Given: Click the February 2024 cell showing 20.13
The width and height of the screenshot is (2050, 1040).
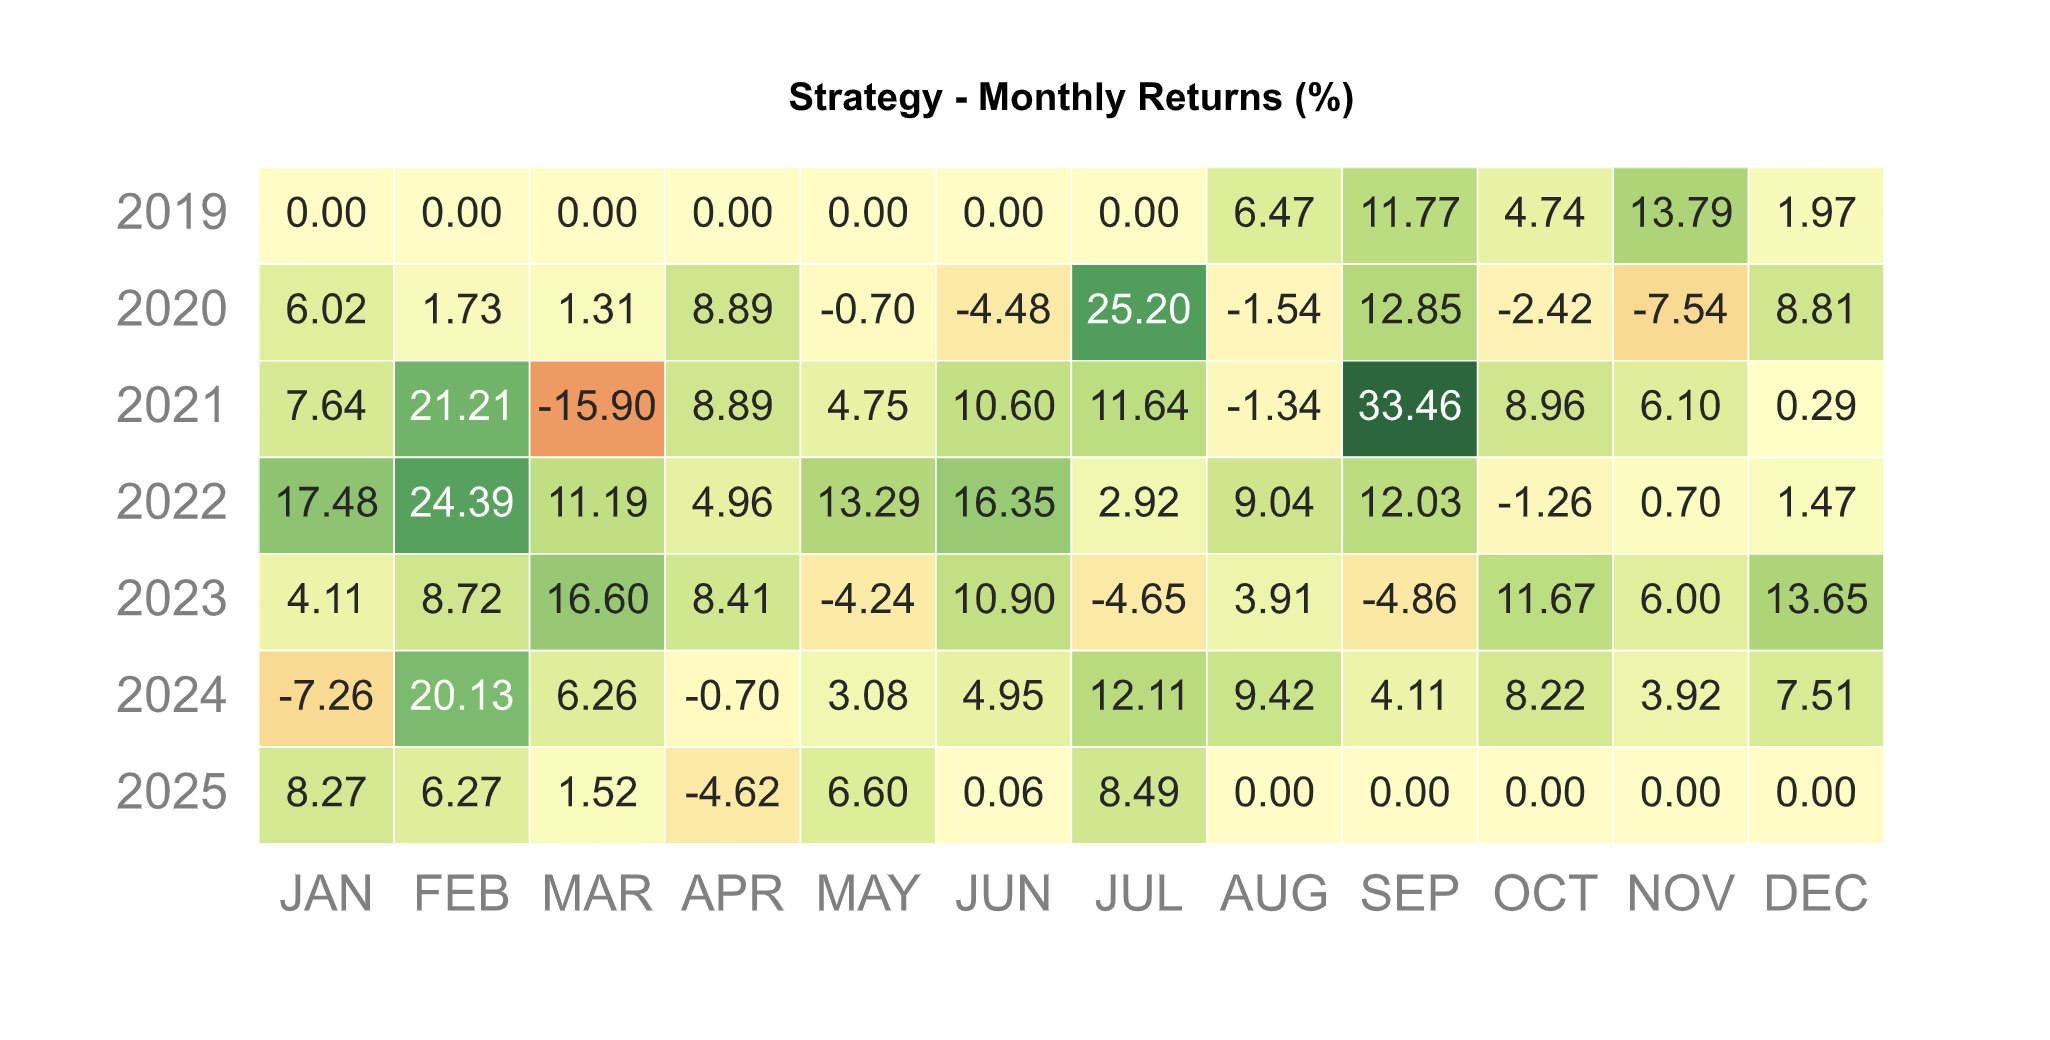Looking at the screenshot, I should [462, 696].
